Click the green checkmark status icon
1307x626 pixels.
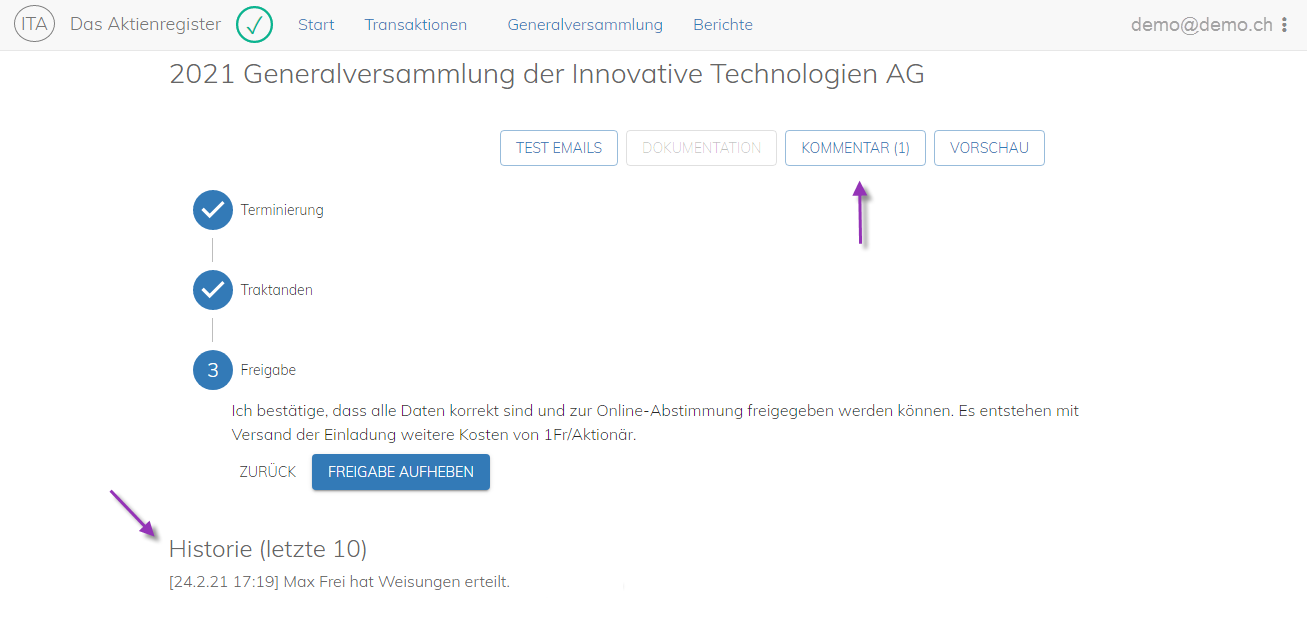(x=255, y=24)
